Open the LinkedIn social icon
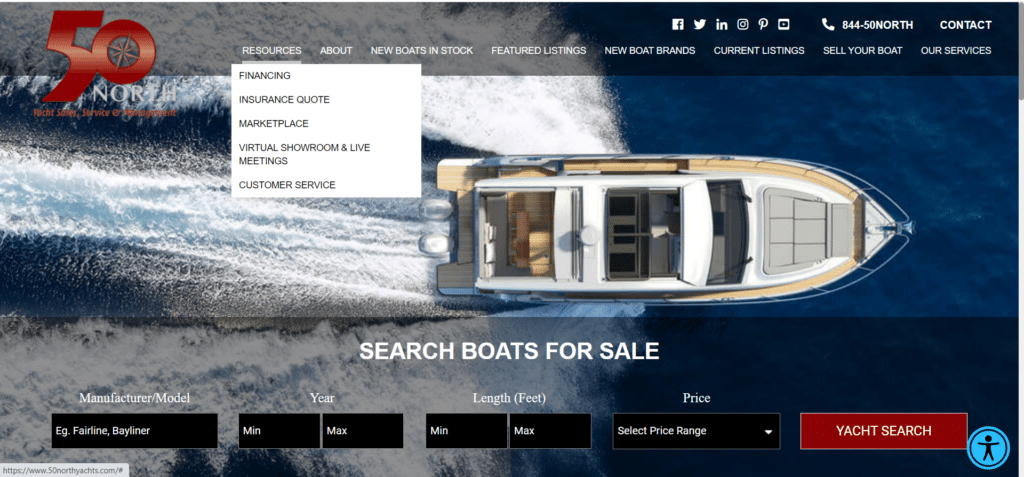 click(721, 25)
